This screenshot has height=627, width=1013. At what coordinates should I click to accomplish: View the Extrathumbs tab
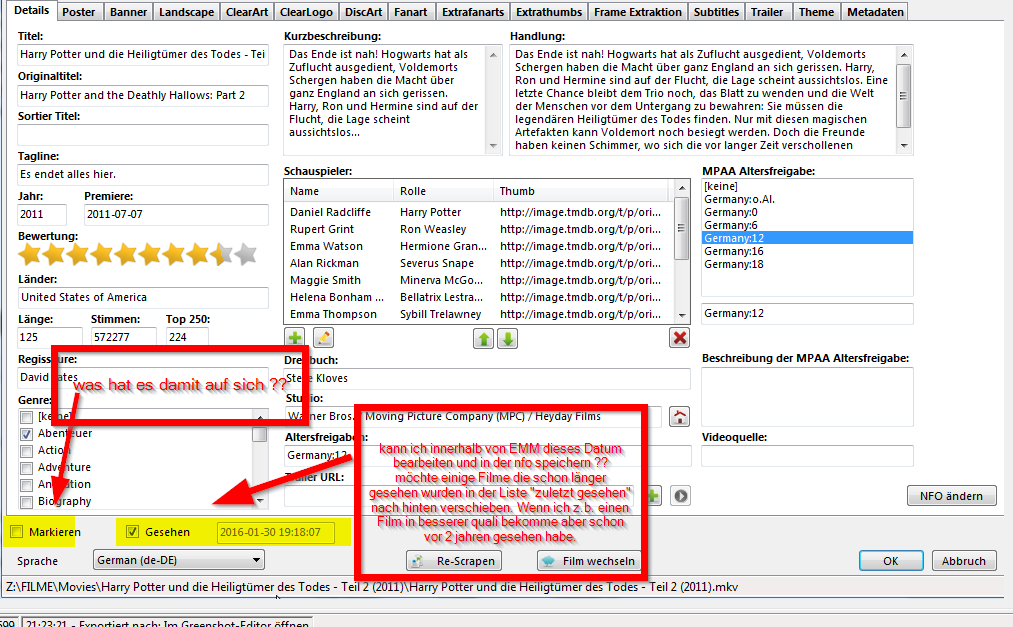coord(548,12)
